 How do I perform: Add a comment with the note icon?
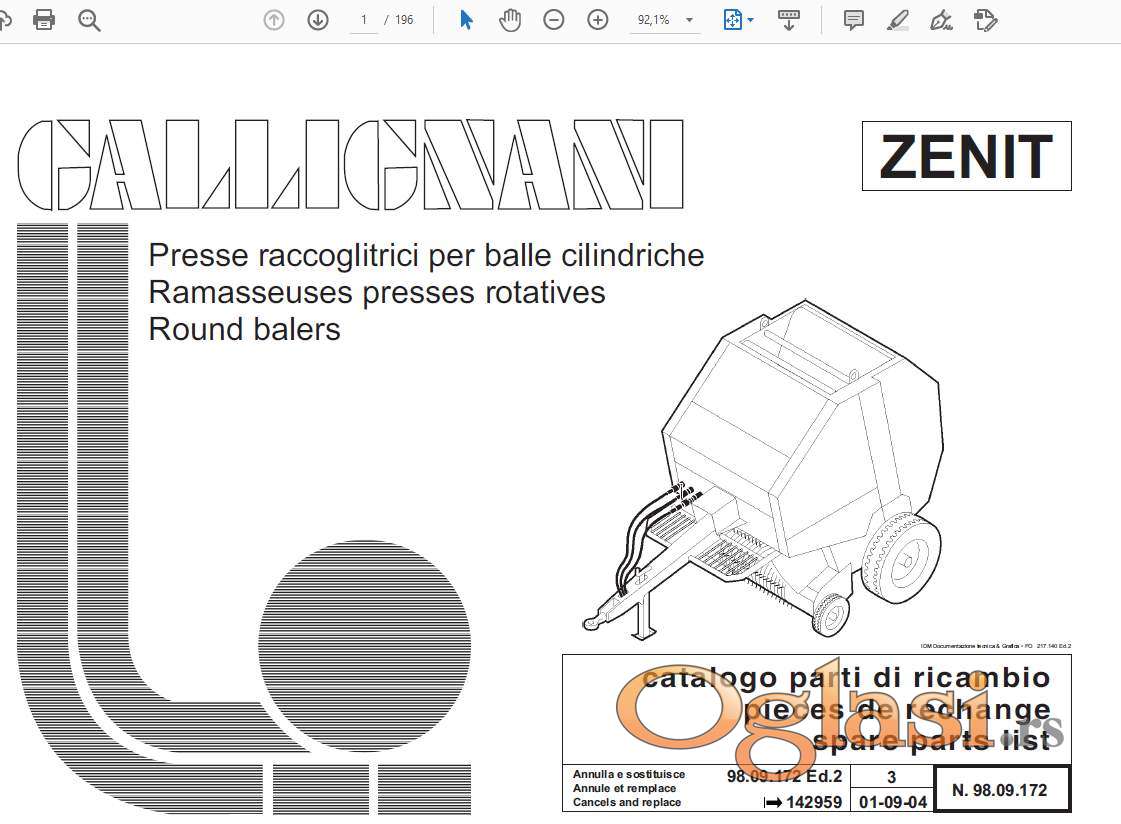coord(853,20)
